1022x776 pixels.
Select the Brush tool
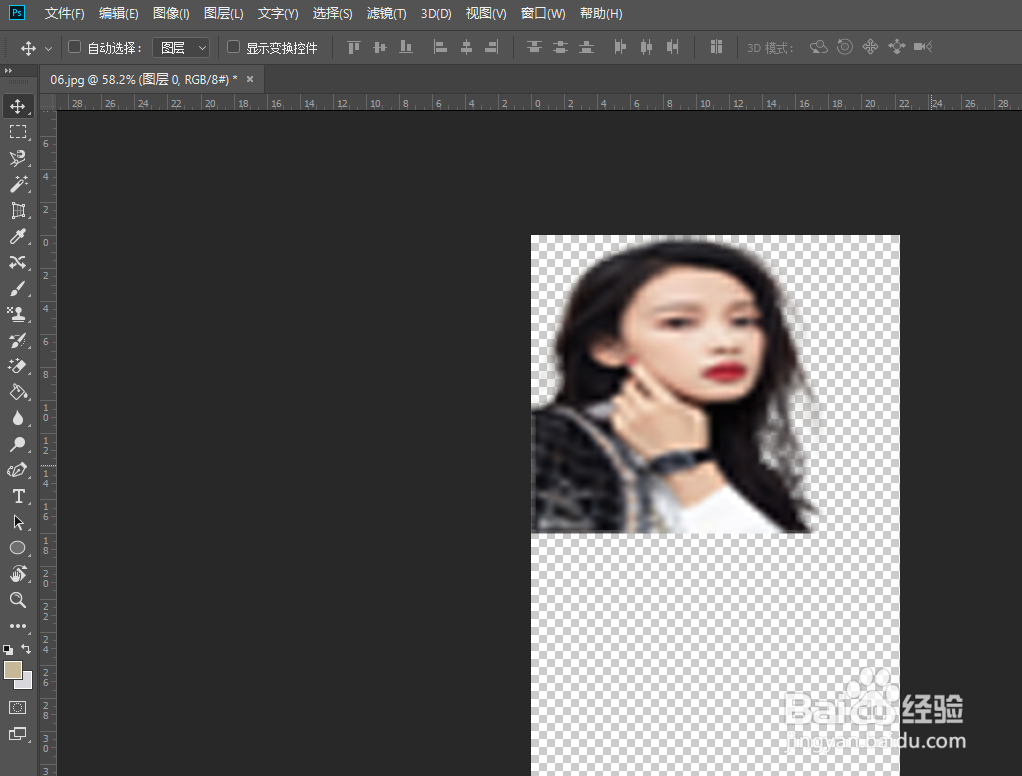[18, 289]
